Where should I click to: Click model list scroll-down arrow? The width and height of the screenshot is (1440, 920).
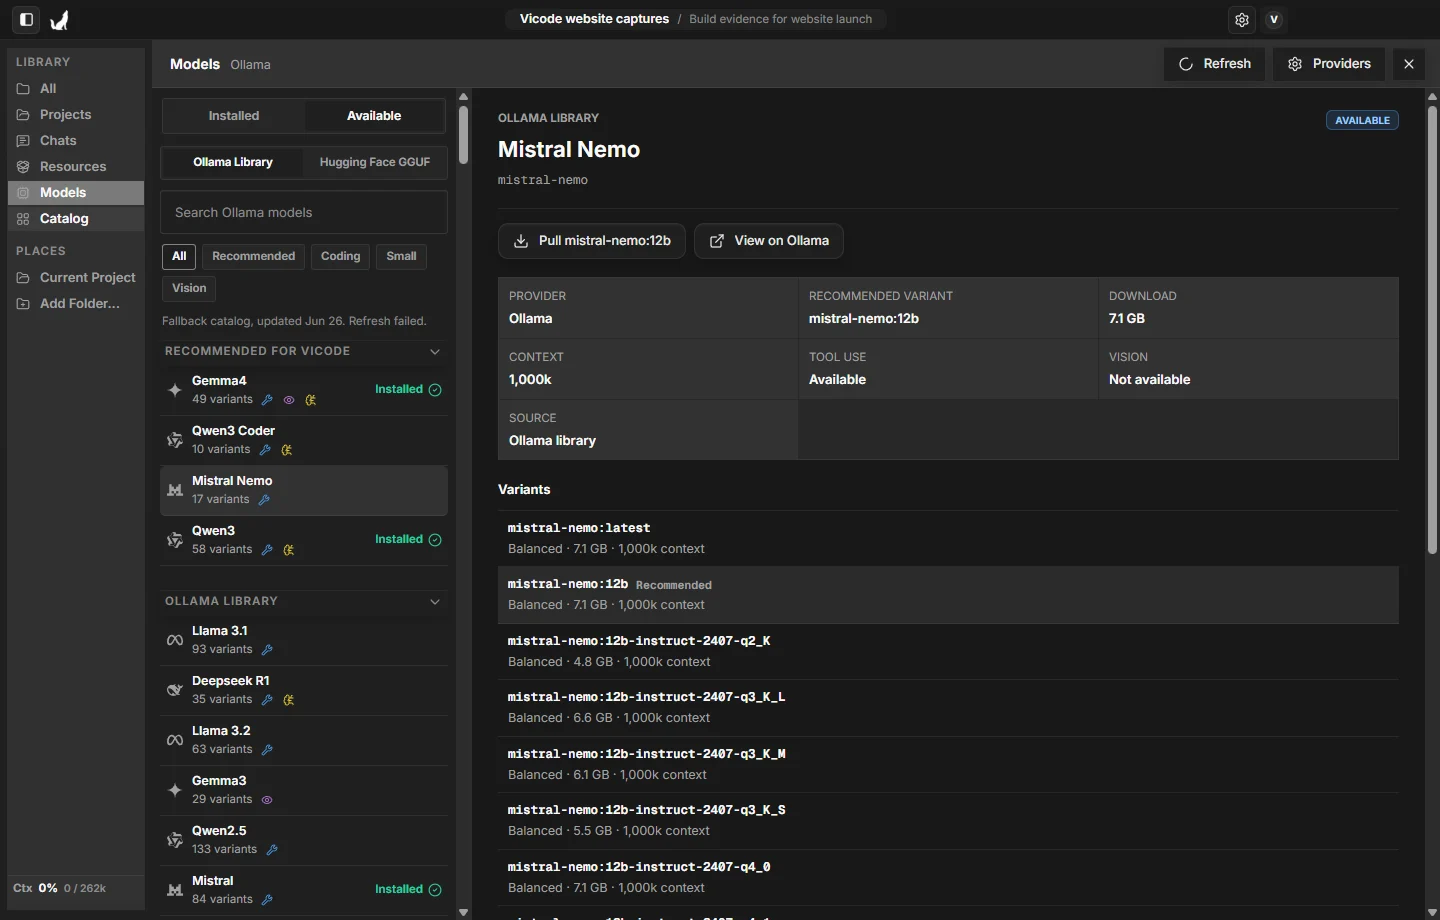click(x=463, y=912)
